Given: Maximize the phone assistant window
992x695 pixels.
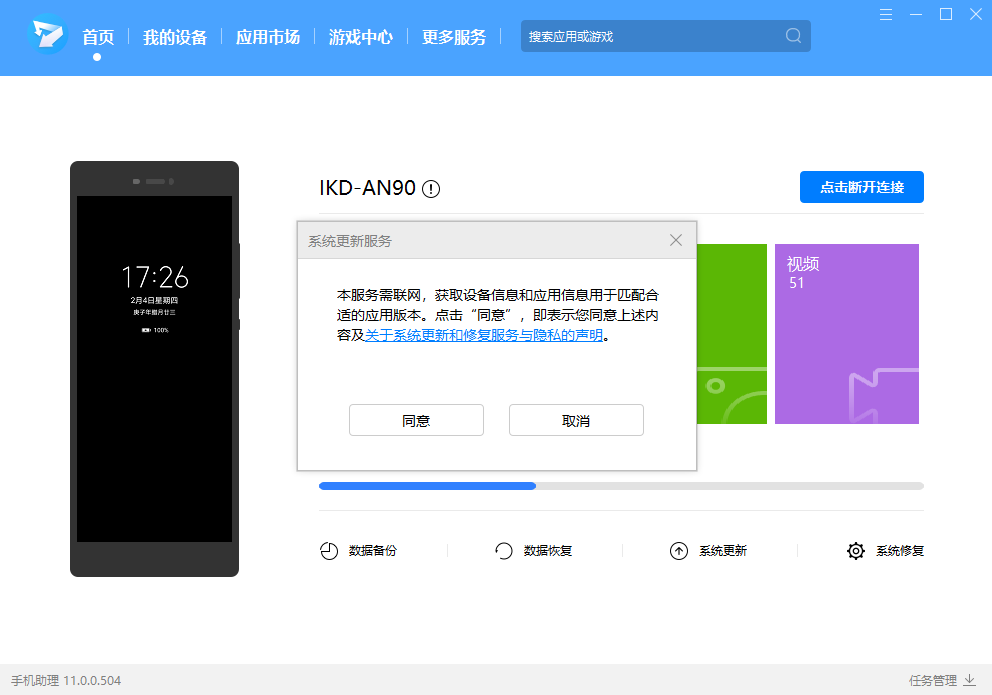Looking at the screenshot, I should point(946,15).
